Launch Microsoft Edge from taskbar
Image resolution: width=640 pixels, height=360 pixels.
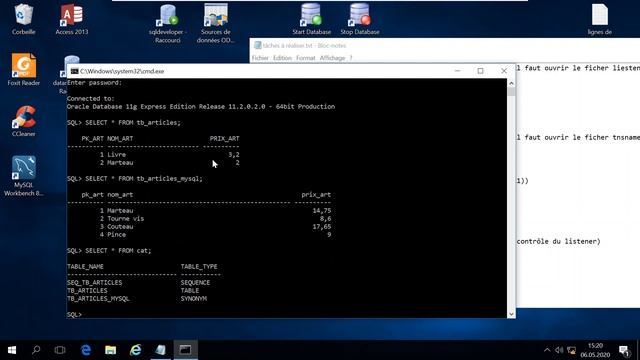86,350
